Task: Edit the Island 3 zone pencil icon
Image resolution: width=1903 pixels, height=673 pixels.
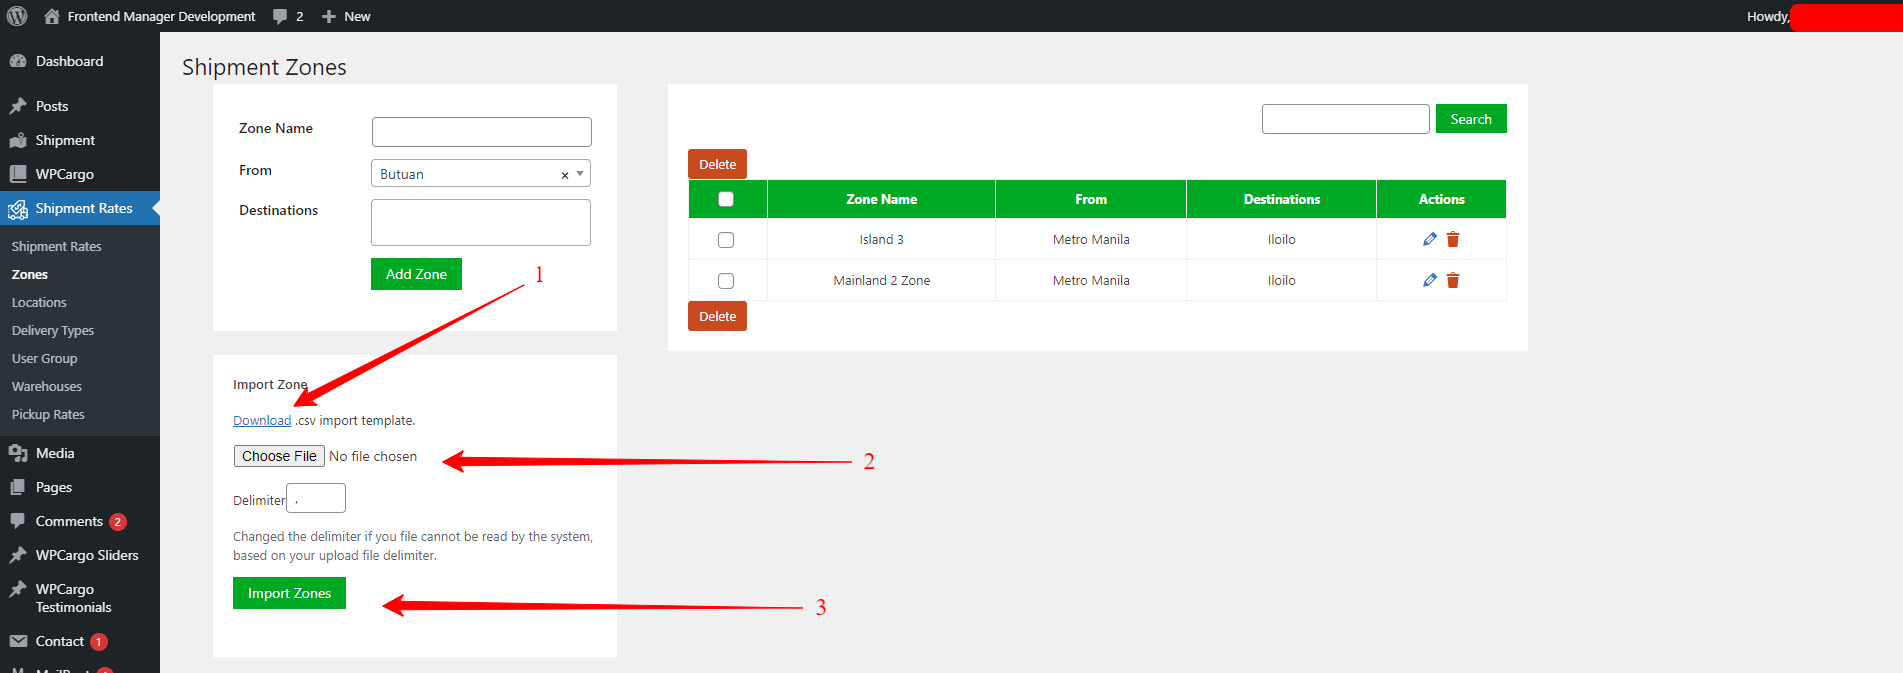Action: coord(1429,239)
